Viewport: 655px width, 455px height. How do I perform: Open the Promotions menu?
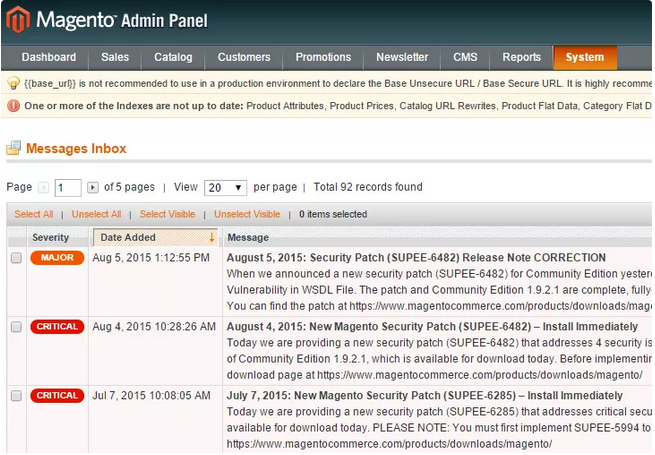[323, 57]
